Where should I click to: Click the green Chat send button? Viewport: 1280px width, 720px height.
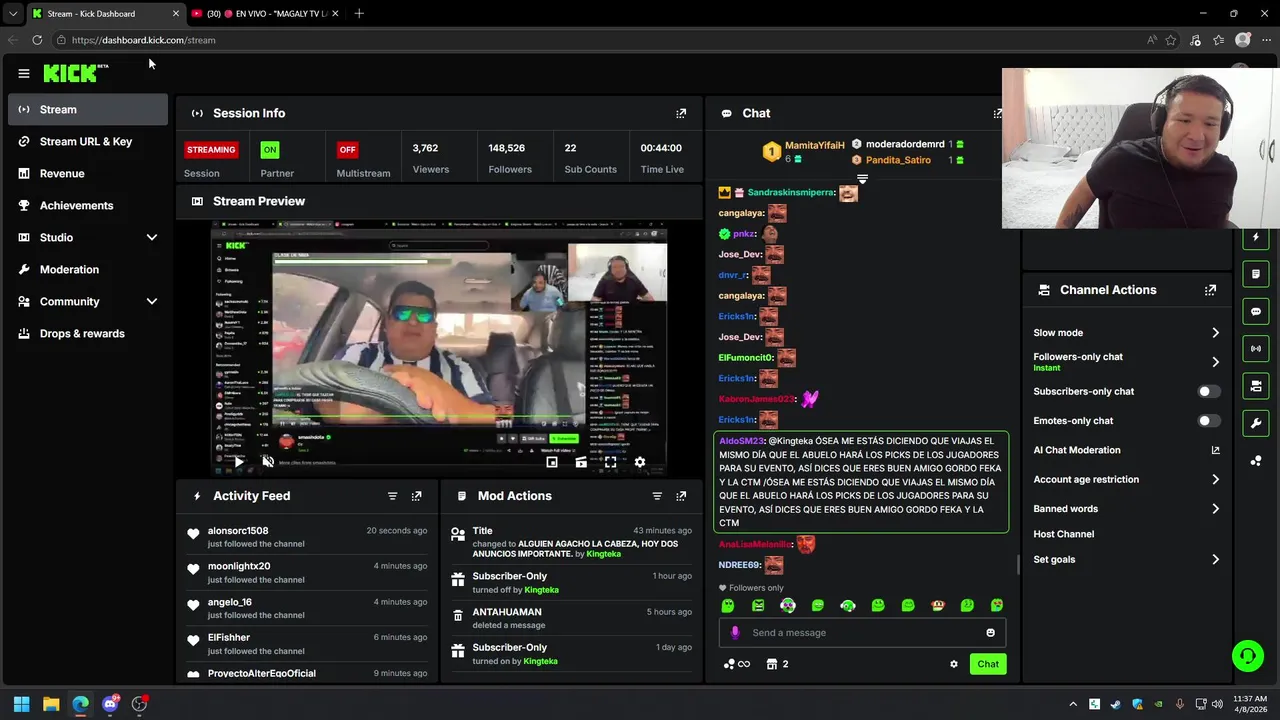click(x=988, y=664)
